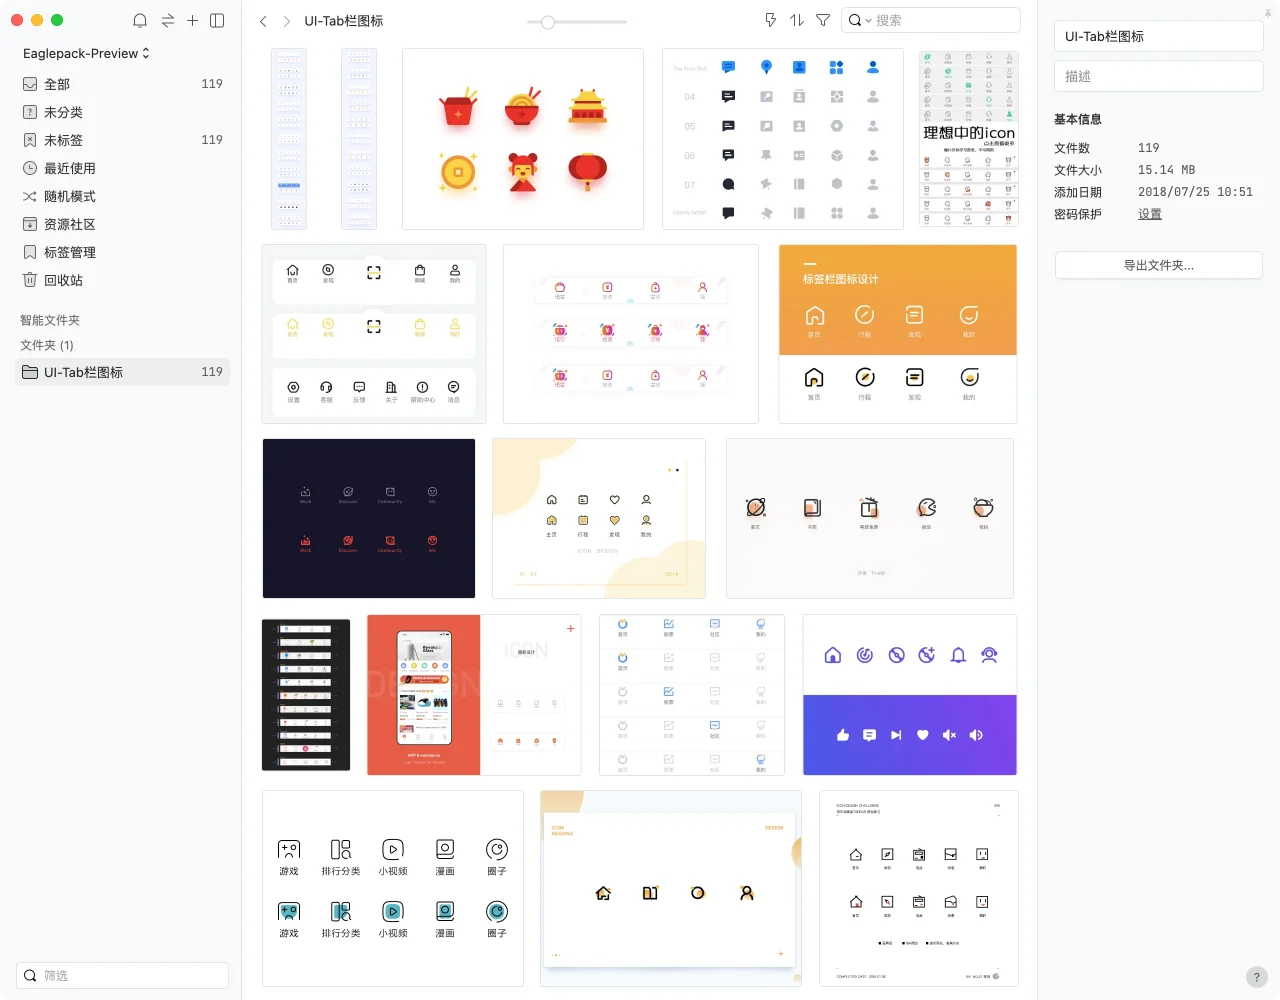Click the pin icon in the toolbar
The width and height of the screenshot is (1280, 1000).
pos(771,20)
